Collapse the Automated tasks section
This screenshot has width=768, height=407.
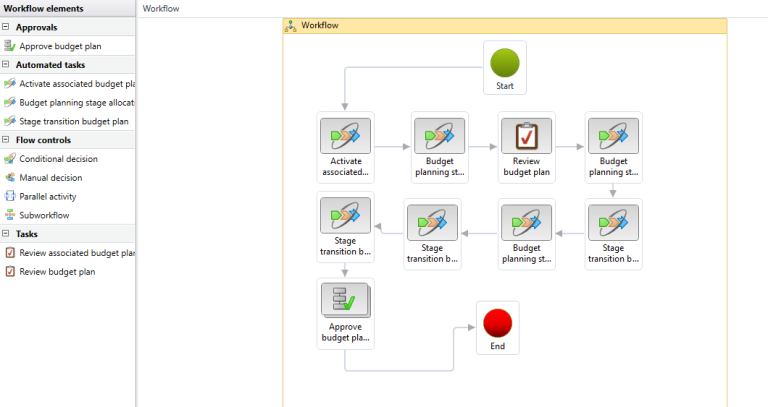click(x=7, y=65)
